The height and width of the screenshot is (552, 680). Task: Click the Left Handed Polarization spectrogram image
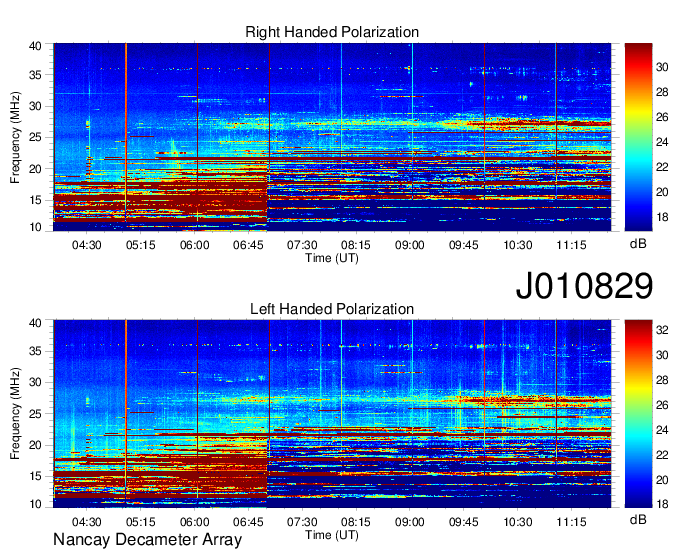click(x=332, y=414)
